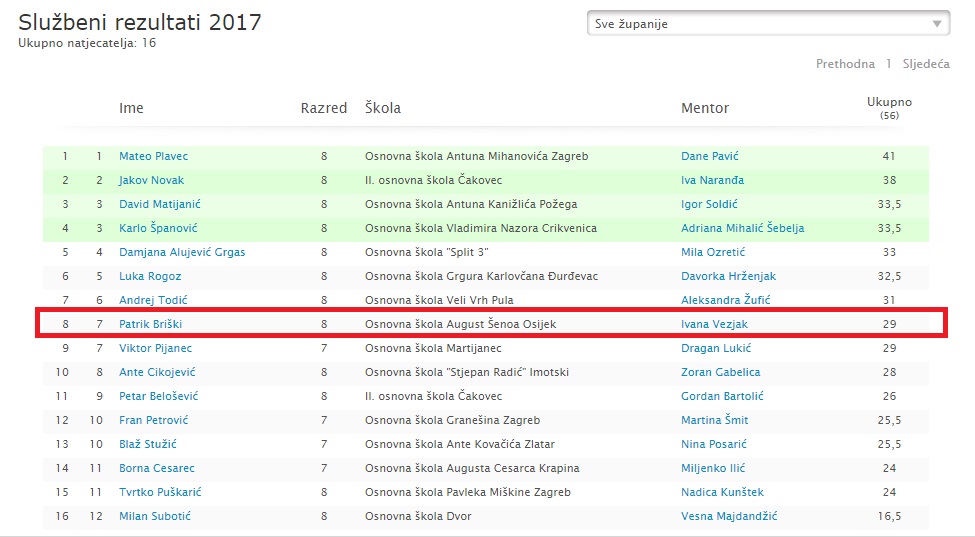Click contestant Milan Subotić

[x=155, y=516]
